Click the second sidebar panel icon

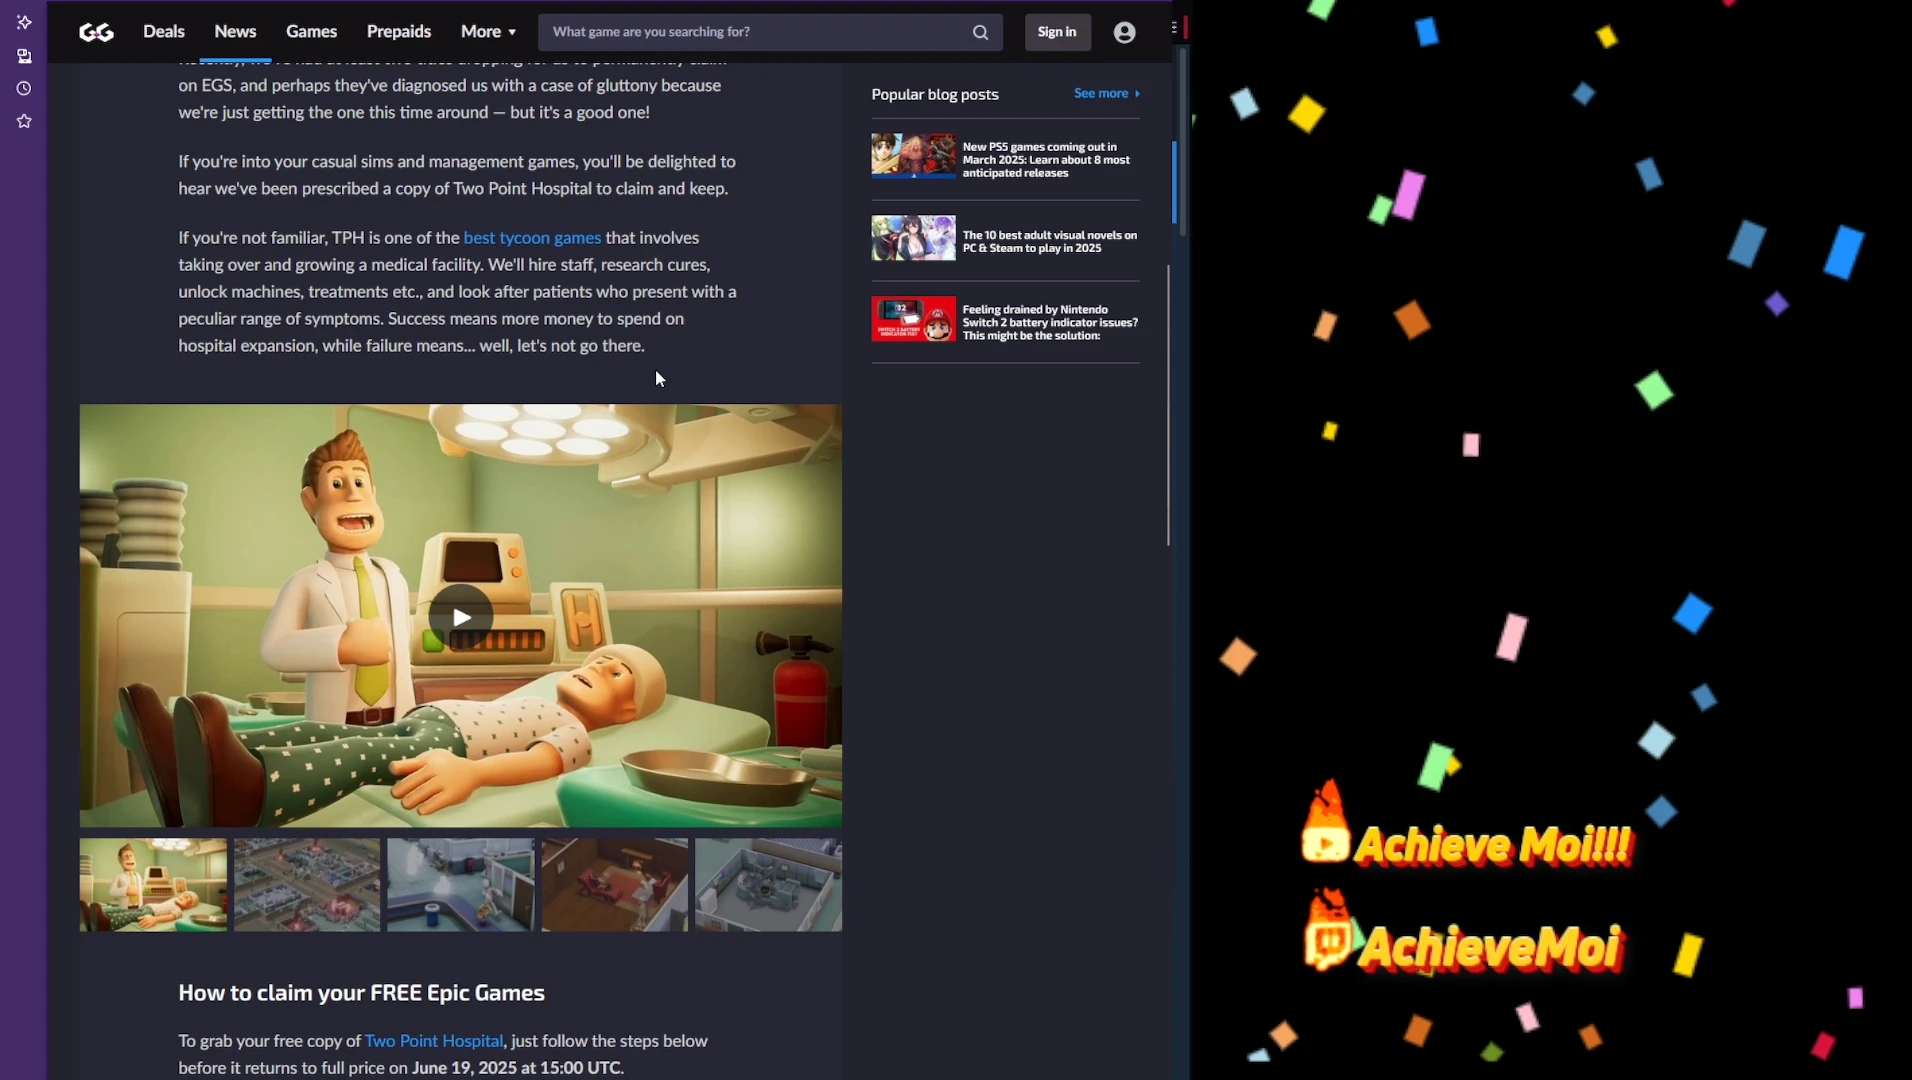[x=24, y=56]
